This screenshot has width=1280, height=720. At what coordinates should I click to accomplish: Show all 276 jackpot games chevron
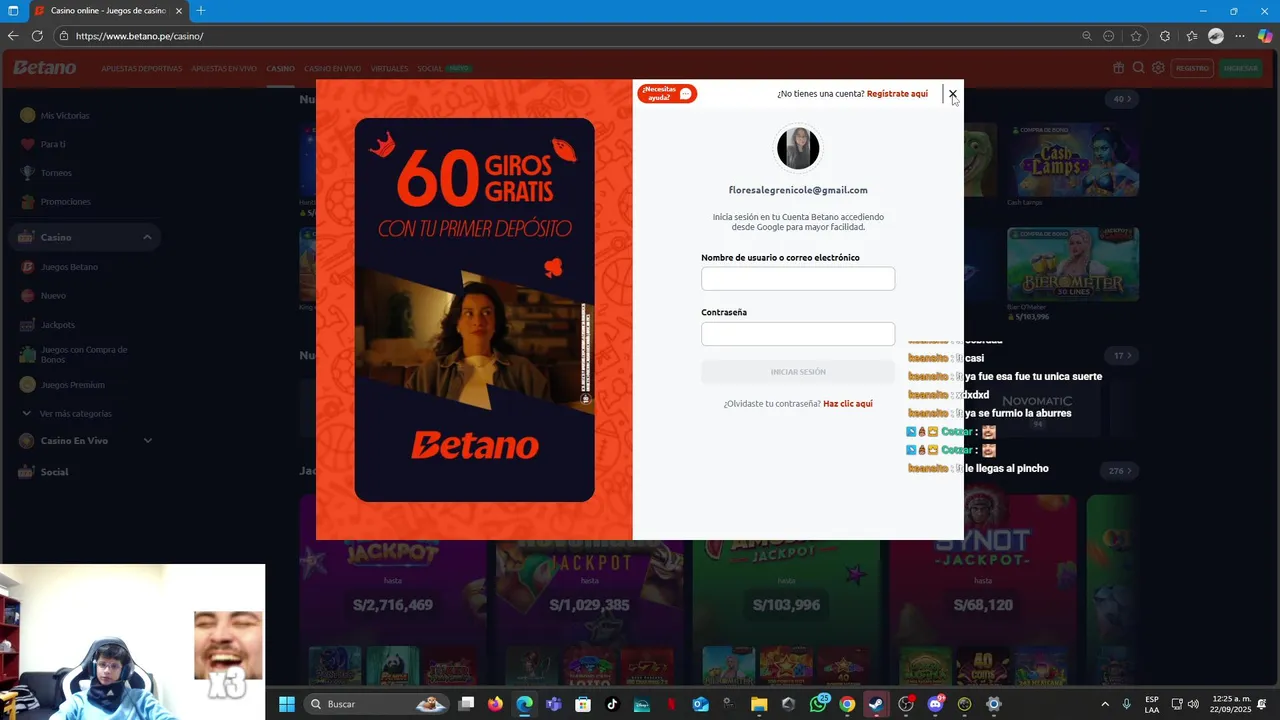tap(1122, 471)
